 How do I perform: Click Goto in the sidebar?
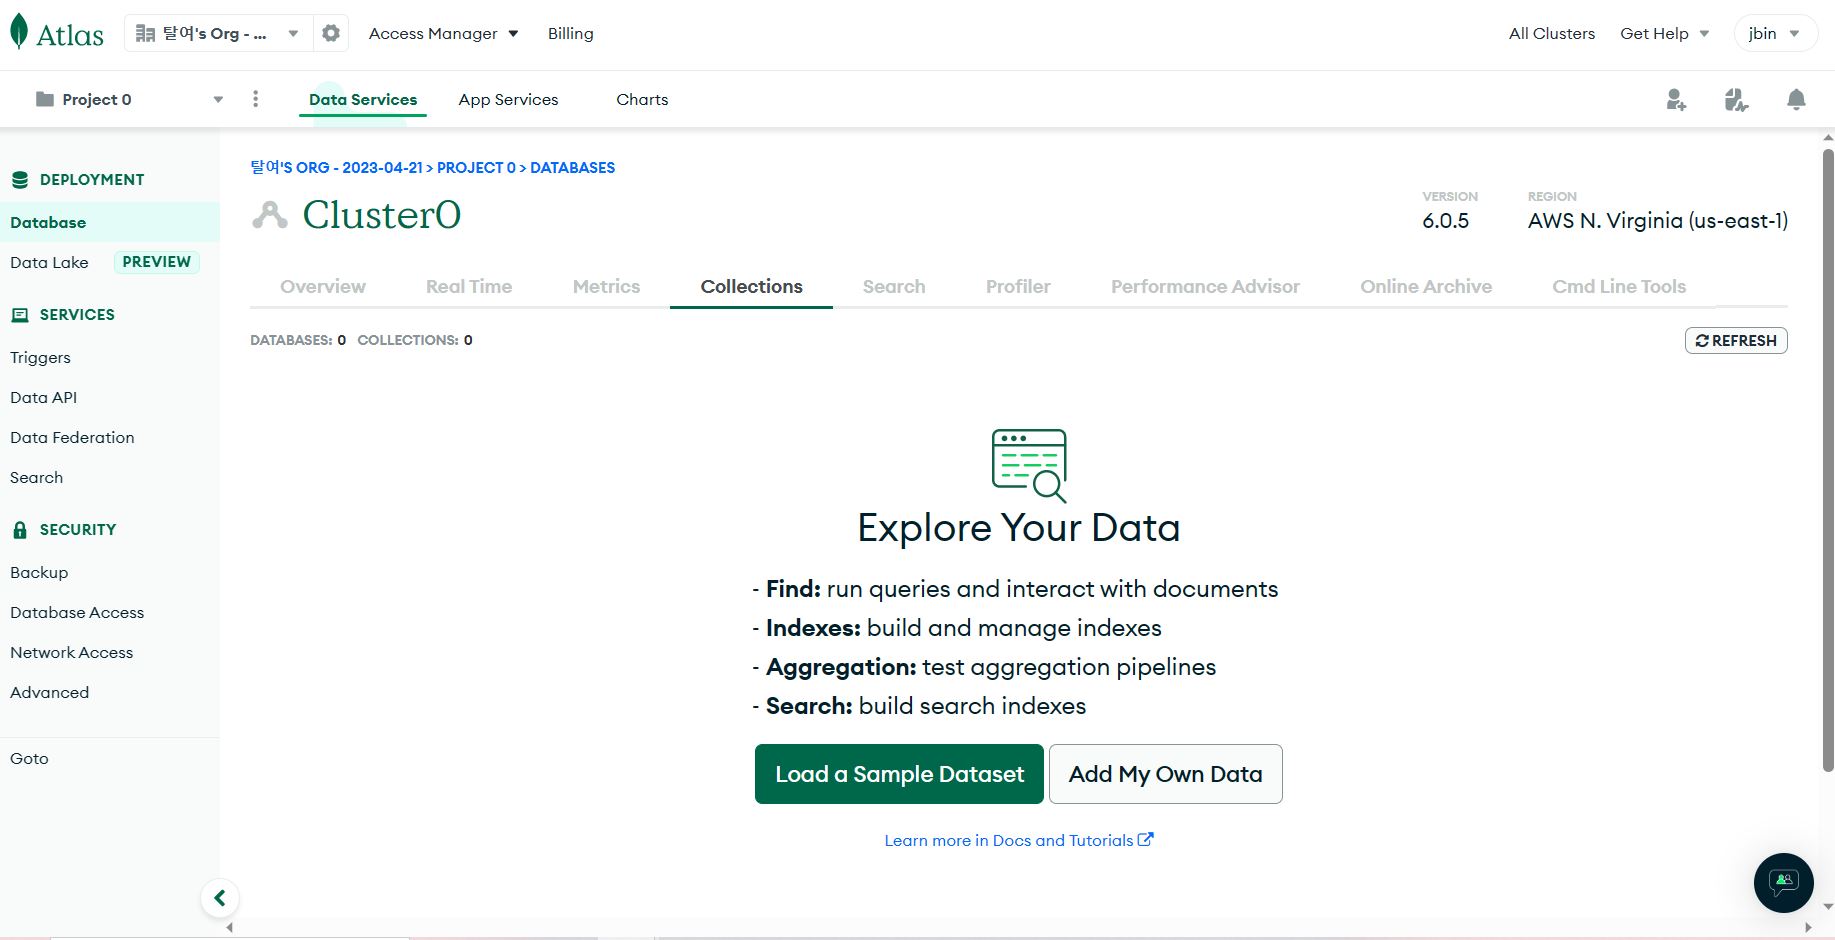coord(29,758)
